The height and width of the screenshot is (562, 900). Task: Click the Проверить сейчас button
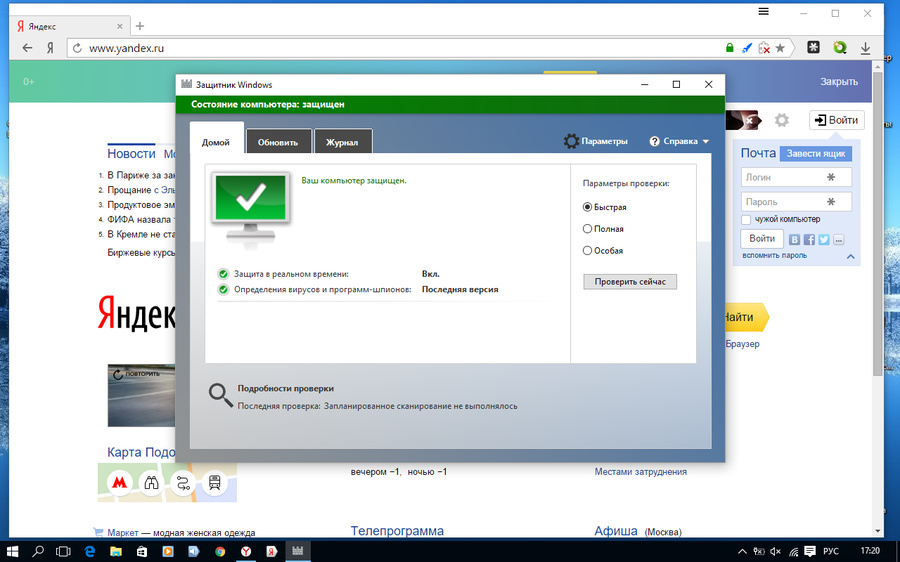[630, 282]
